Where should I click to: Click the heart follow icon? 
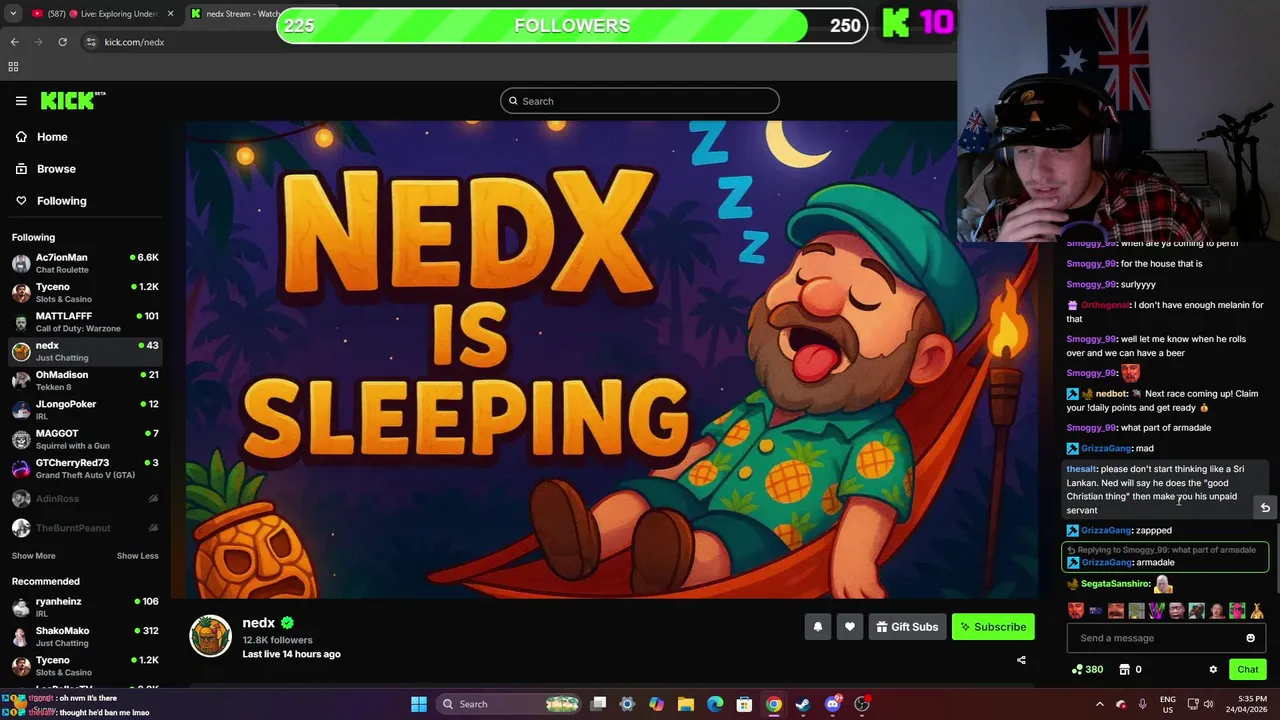850,627
